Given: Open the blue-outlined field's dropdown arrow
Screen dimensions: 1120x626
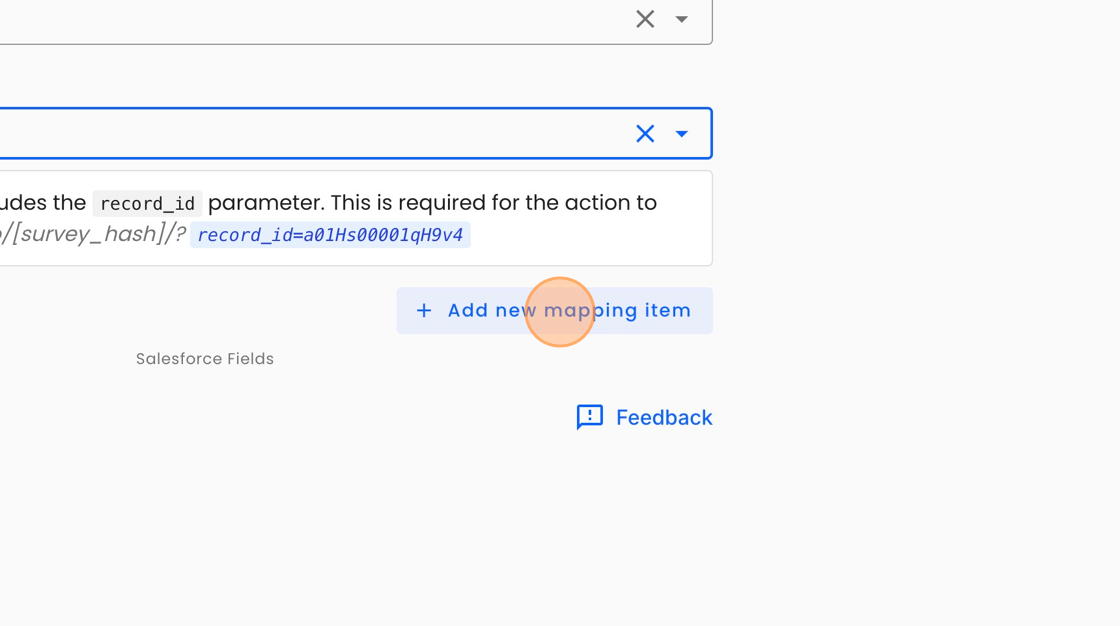Looking at the screenshot, I should point(682,134).
